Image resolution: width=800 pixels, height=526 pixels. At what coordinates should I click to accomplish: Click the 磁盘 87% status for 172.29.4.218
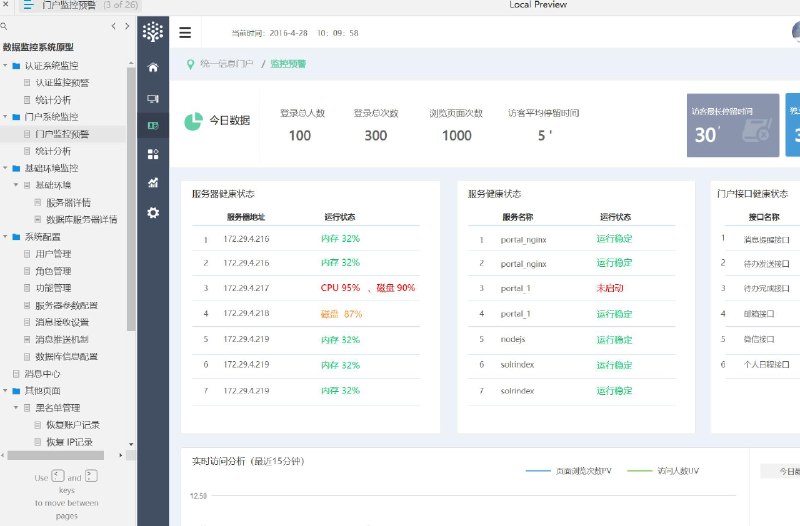coord(341,314)
